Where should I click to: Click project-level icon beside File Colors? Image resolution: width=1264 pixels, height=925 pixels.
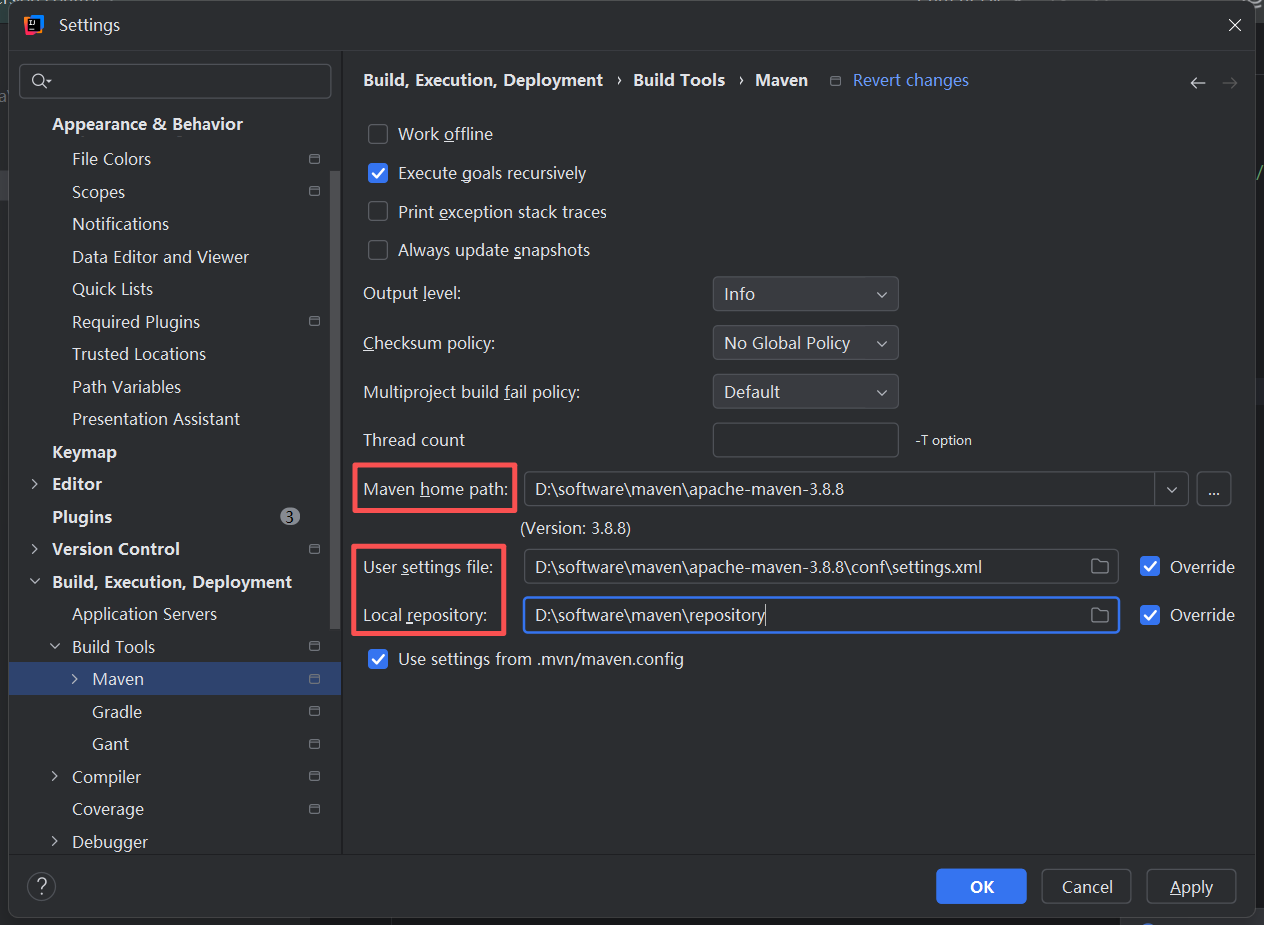click(x=314, y=159)
